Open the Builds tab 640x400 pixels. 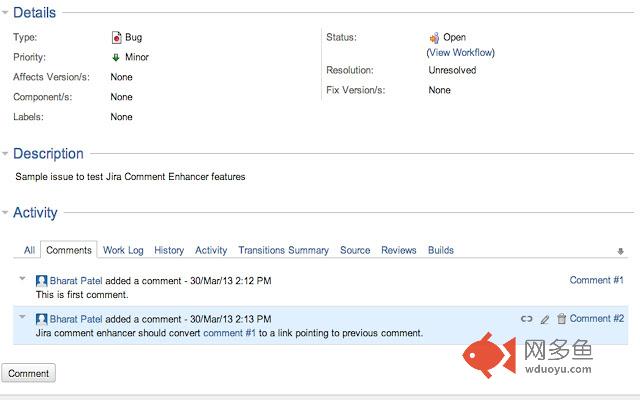point(441,250)
